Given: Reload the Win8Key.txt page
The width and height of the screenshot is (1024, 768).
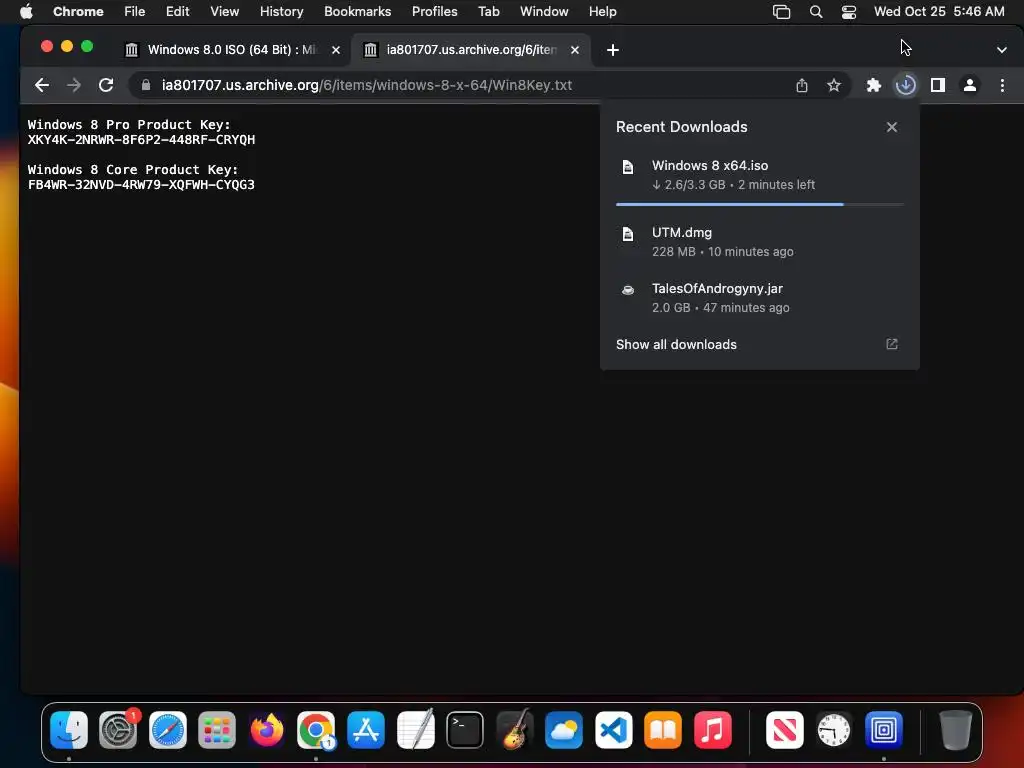Looking at the screenshot, I should click(x=106, y=85).
